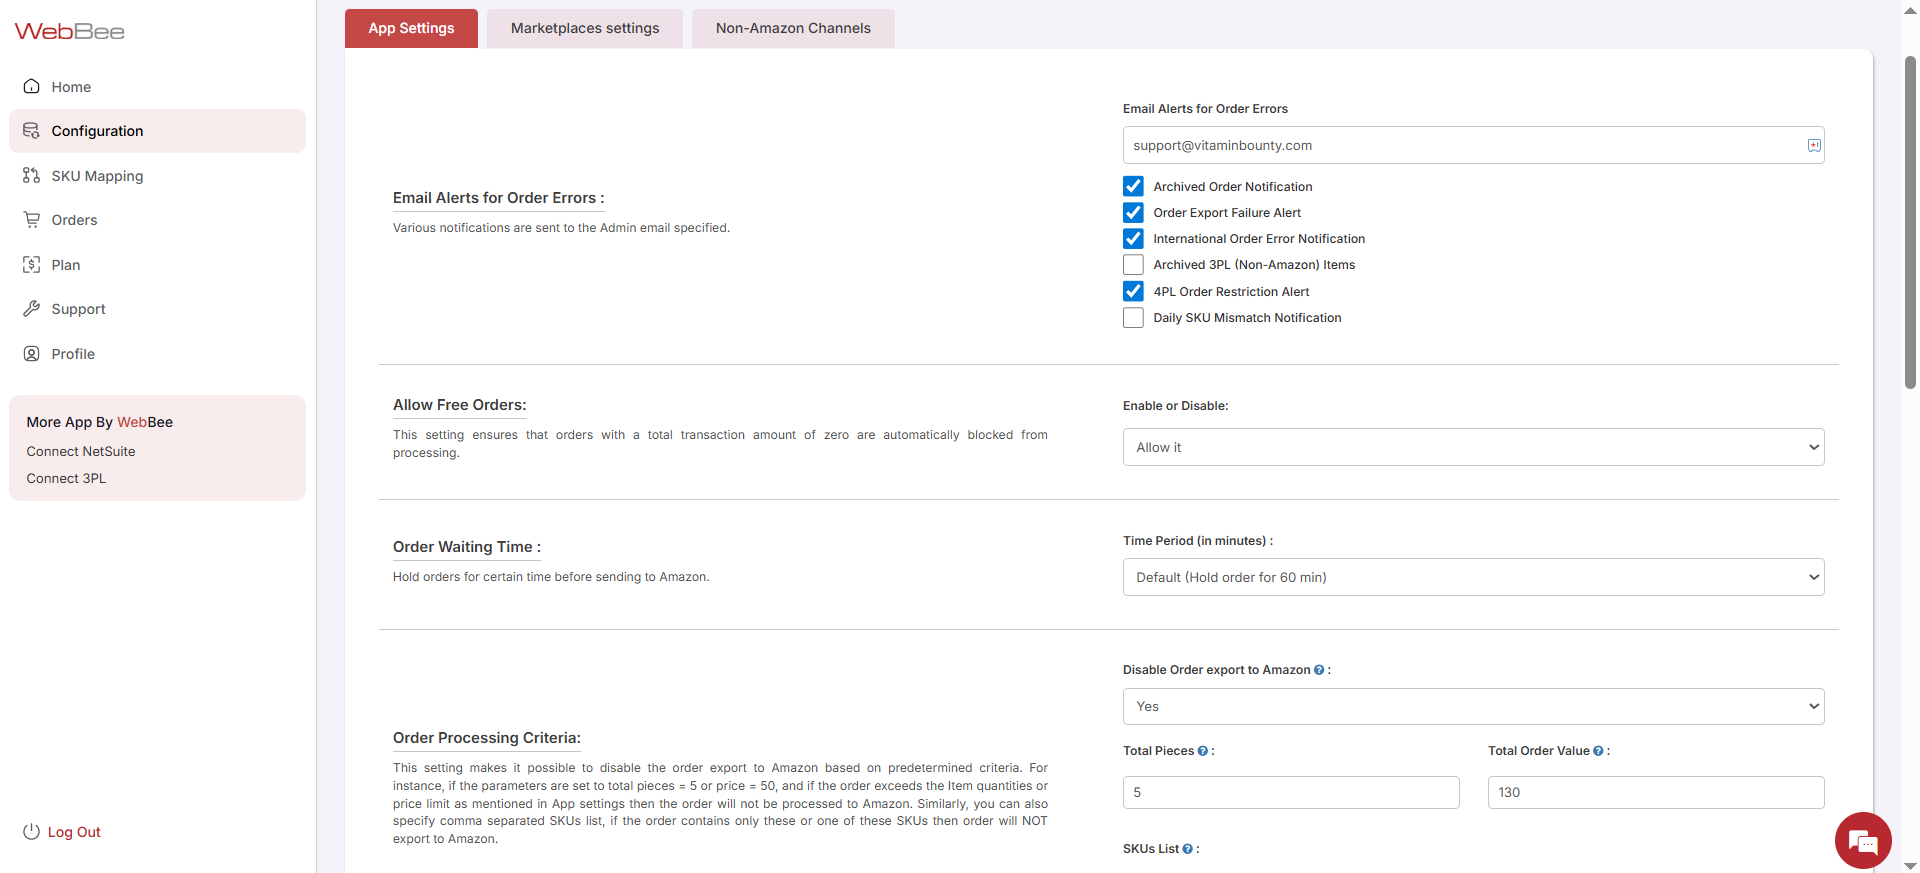
Task: Click the Log Out link
Action: [x=74, y=832]
